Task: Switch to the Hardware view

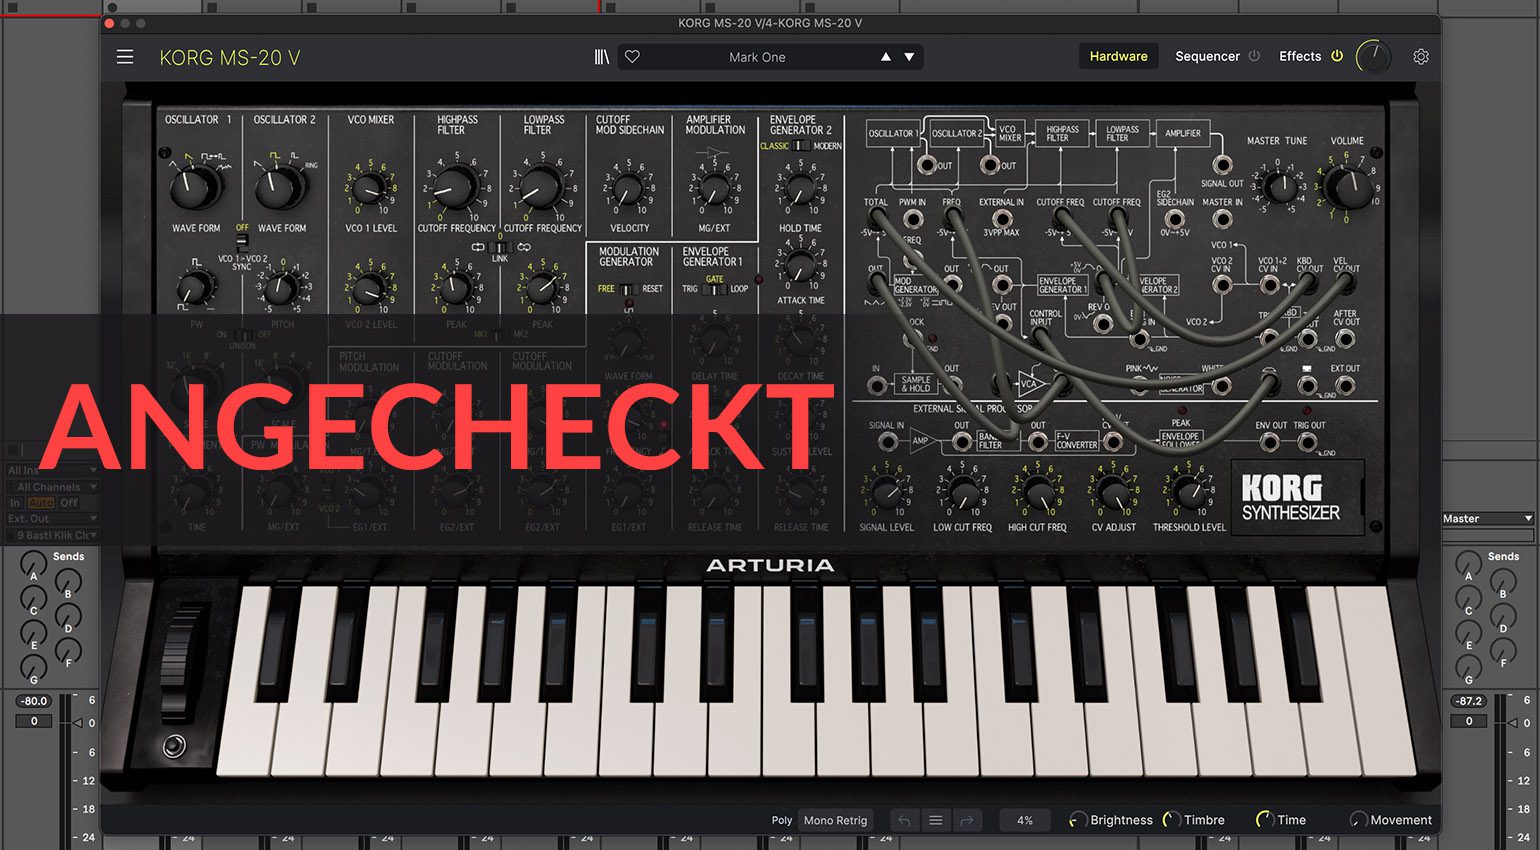Action: (1118, 56)
